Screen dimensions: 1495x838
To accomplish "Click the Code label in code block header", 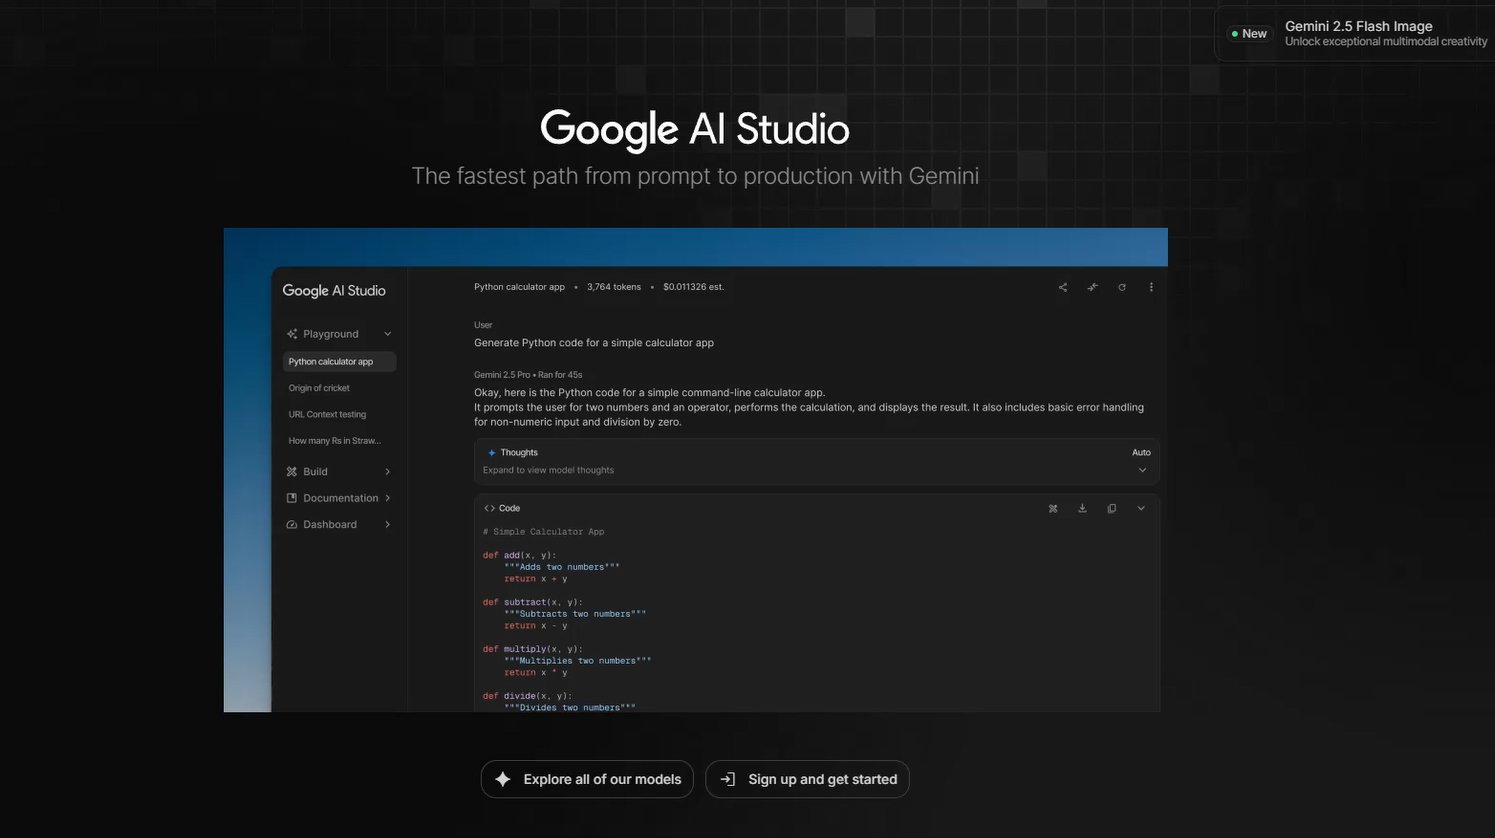I will [x=509, y=508].
